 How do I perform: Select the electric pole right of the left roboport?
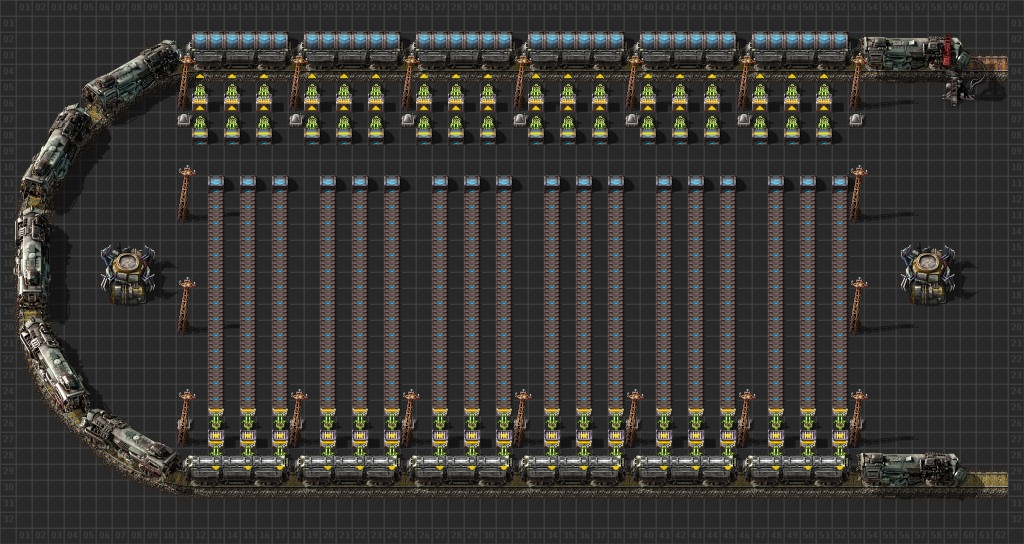coord(185,305)
